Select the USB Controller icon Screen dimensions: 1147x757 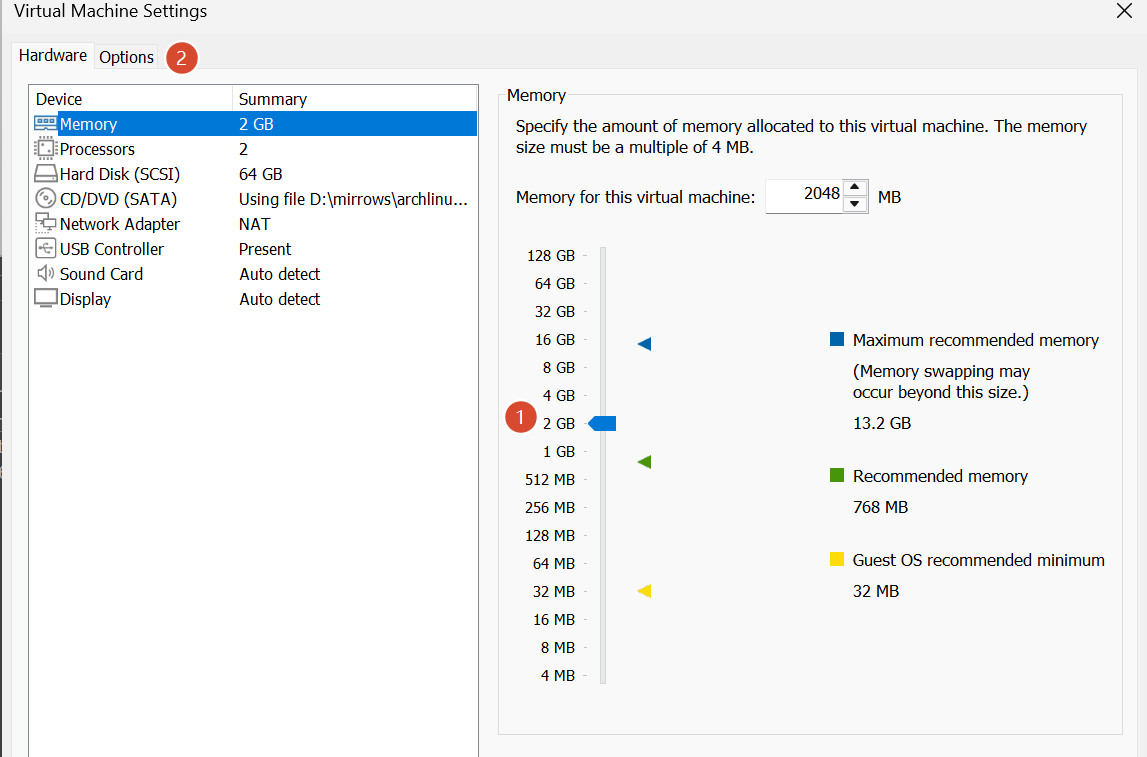[x=45, y=249]
